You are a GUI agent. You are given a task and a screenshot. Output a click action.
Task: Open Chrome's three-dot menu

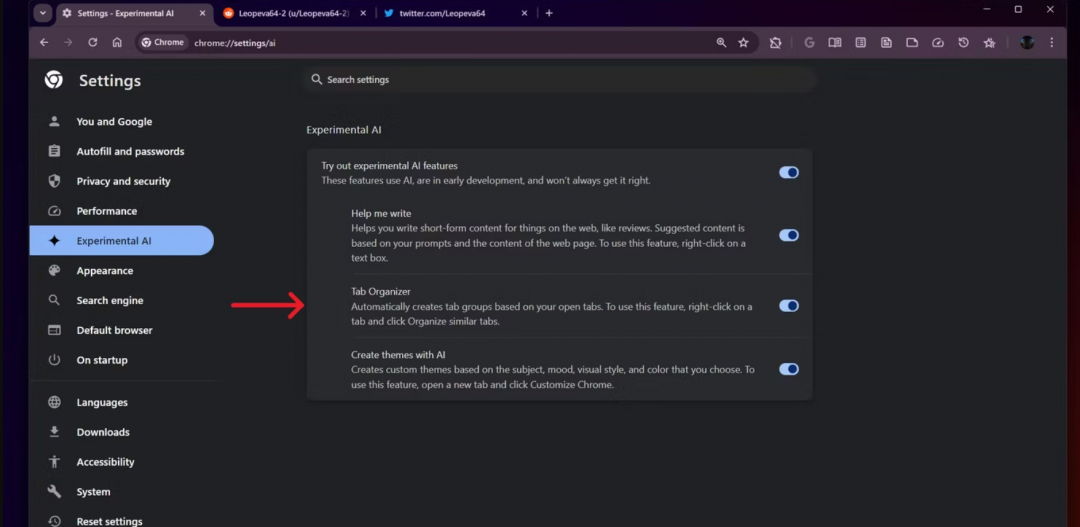click(x=1053, y=43)
